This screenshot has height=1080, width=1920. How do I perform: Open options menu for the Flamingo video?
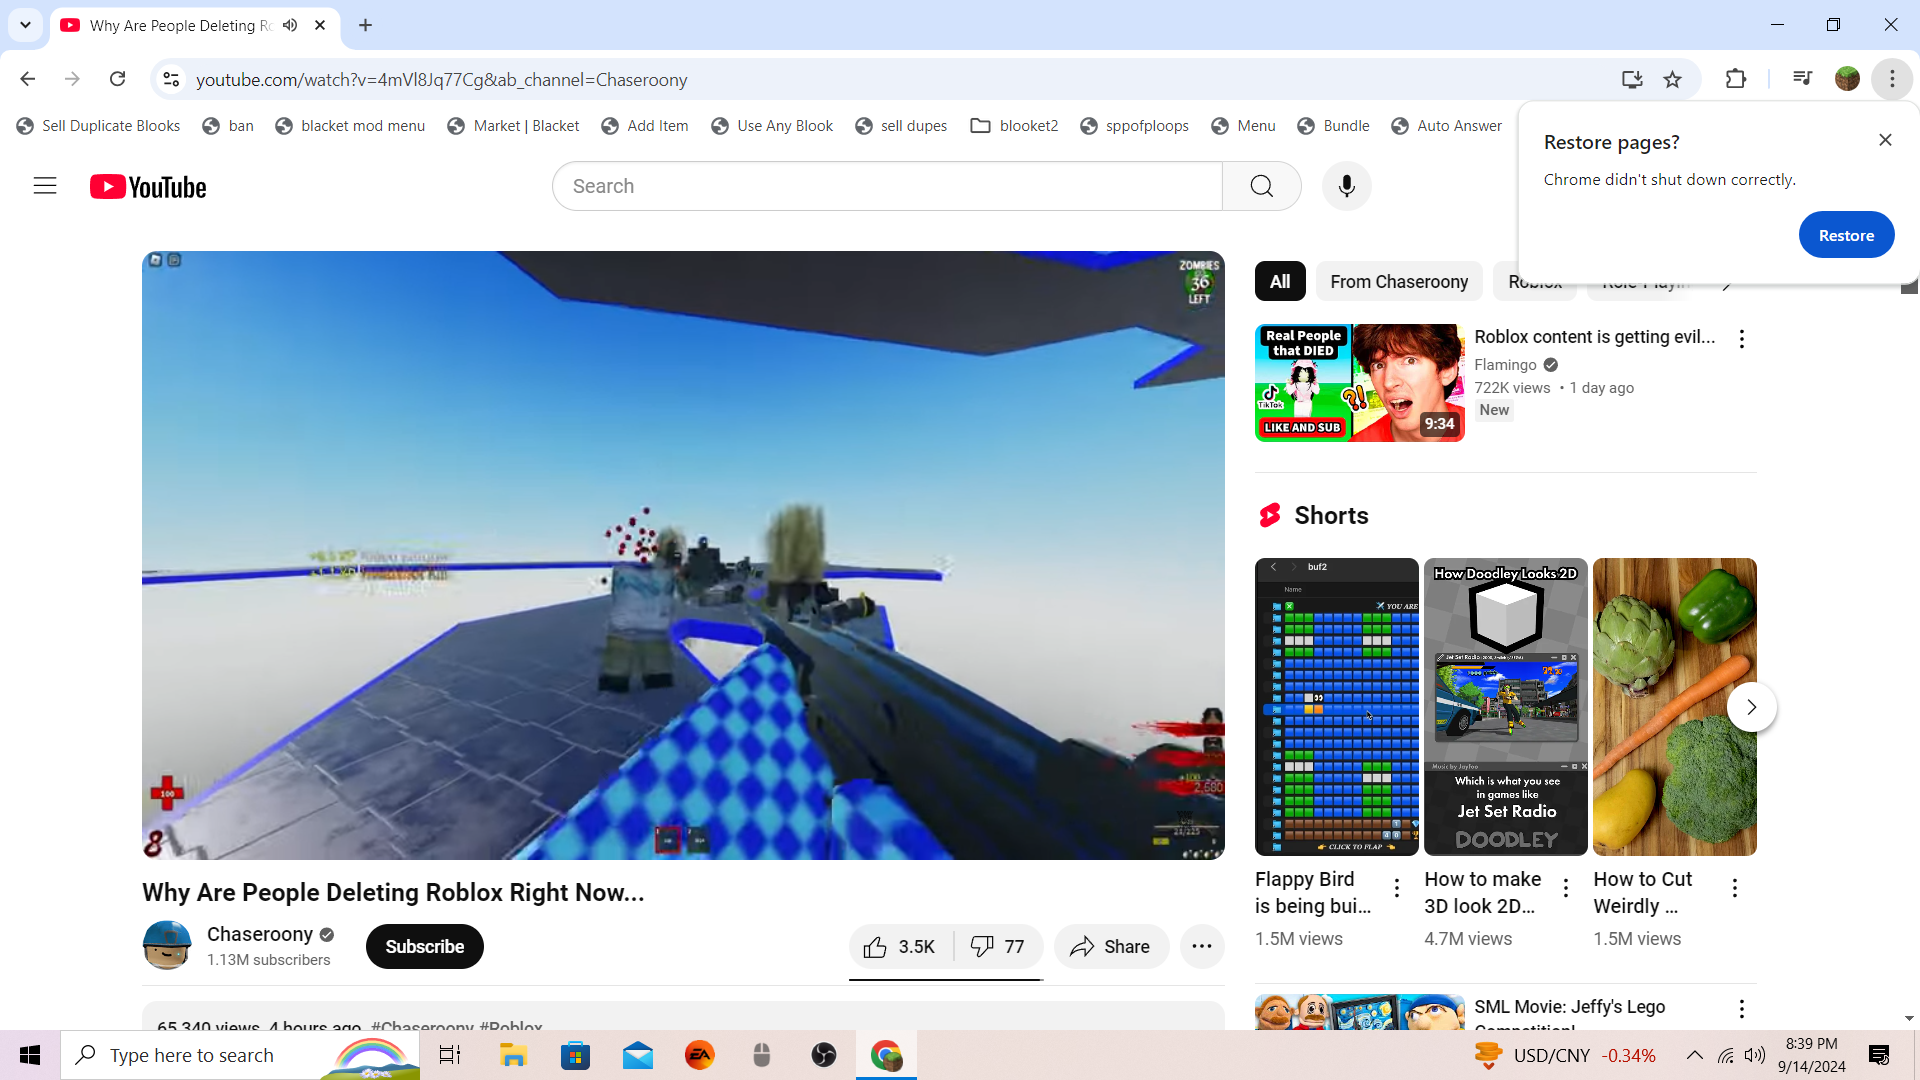pyautogui.click(x=1742, y=339)
